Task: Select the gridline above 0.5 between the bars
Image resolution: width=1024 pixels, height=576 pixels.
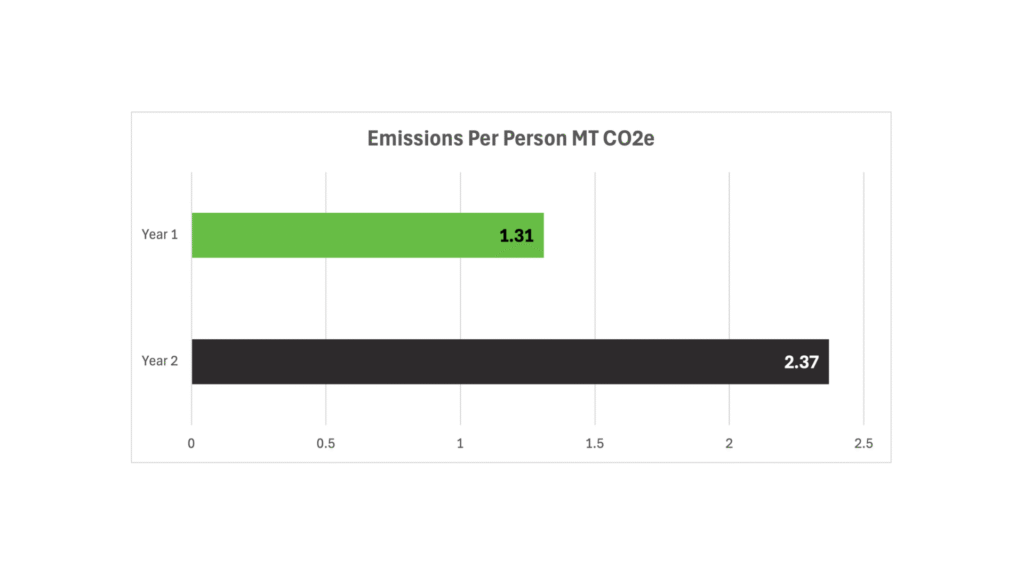Action: pyautogui.click(x=326, y=298)
